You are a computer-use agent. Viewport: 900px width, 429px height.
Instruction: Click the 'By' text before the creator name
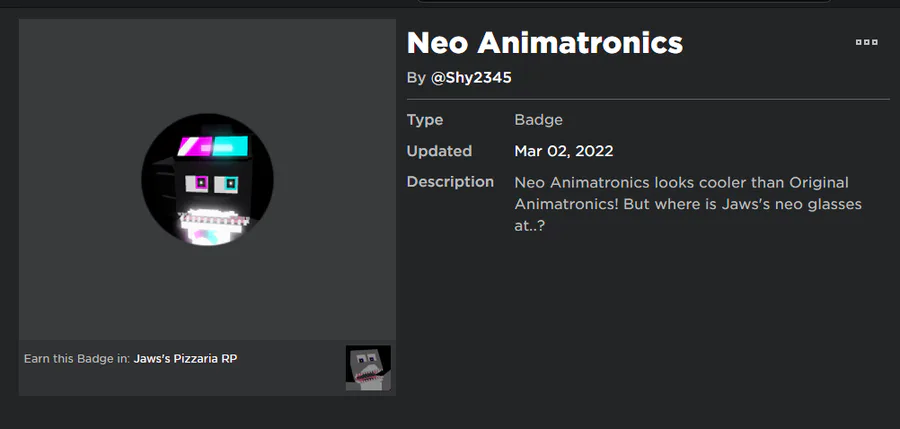pos(416,77)
